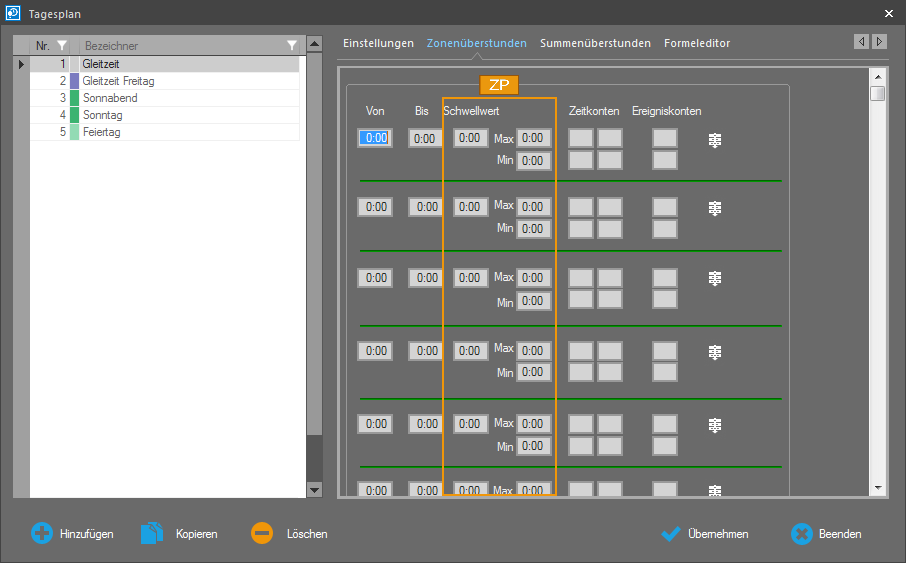Open the Bezeichner column filter
The width and height of the screenshot is (906, 563).
pos(291,46)
